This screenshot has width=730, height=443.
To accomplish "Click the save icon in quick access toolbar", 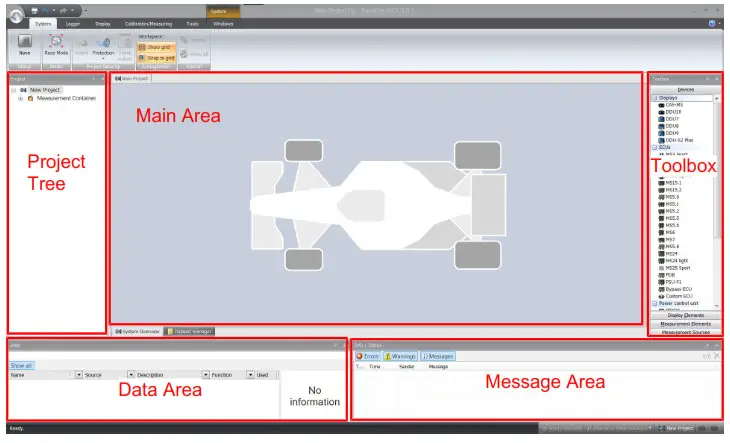I will point(34,10).
